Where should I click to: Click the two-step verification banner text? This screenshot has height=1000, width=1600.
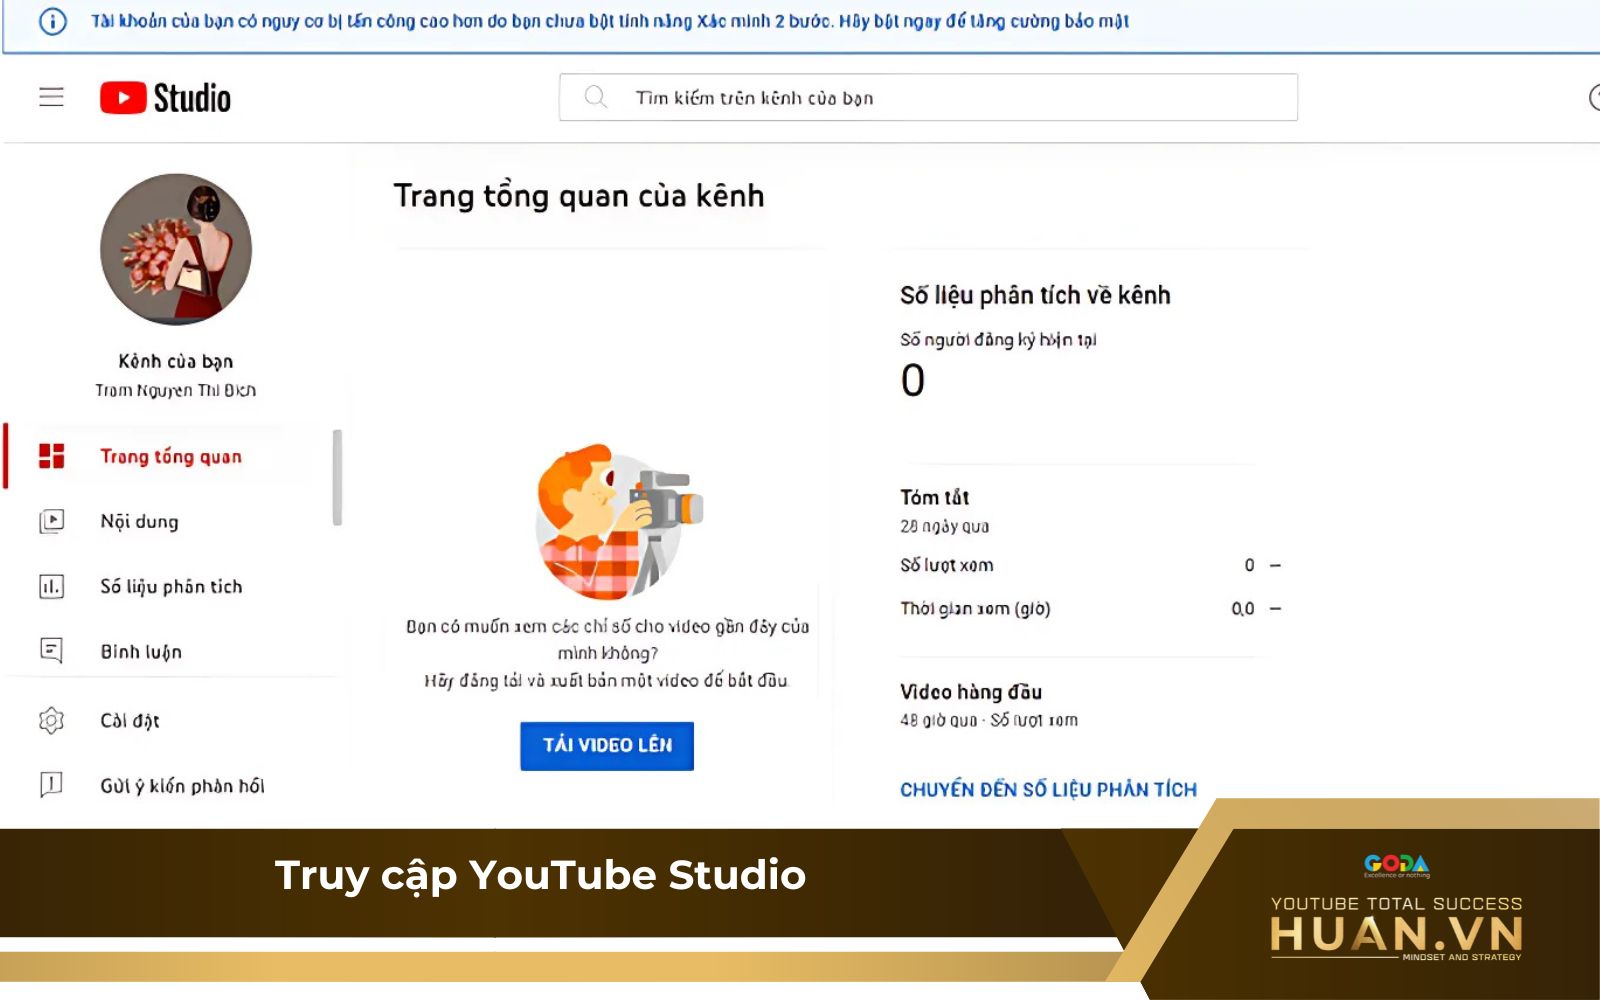click(x=610, y=21)
